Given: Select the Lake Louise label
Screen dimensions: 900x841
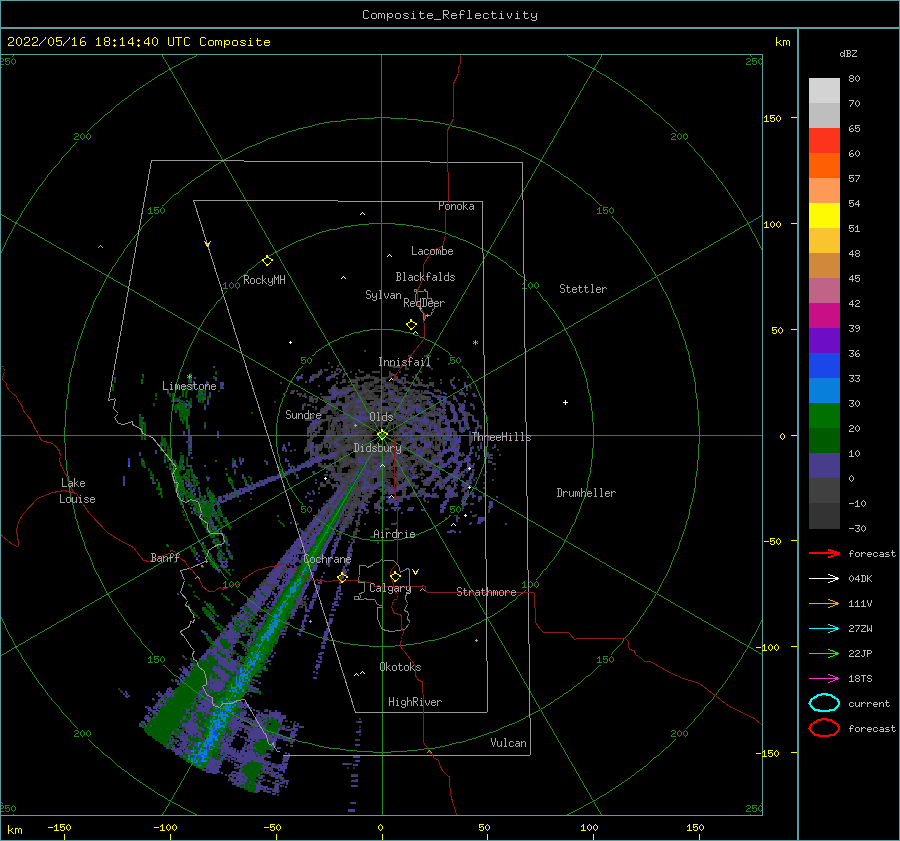Looking at the screenshot, I should (x=77, y=491).
